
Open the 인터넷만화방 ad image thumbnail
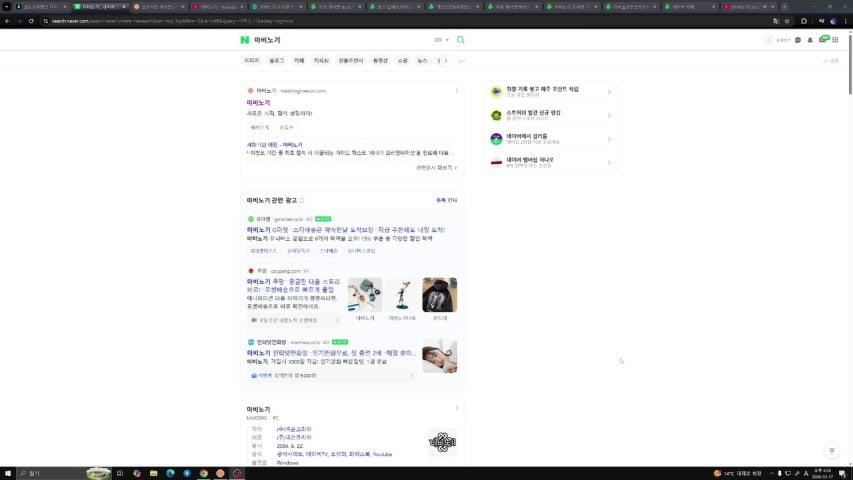(440, 356)
